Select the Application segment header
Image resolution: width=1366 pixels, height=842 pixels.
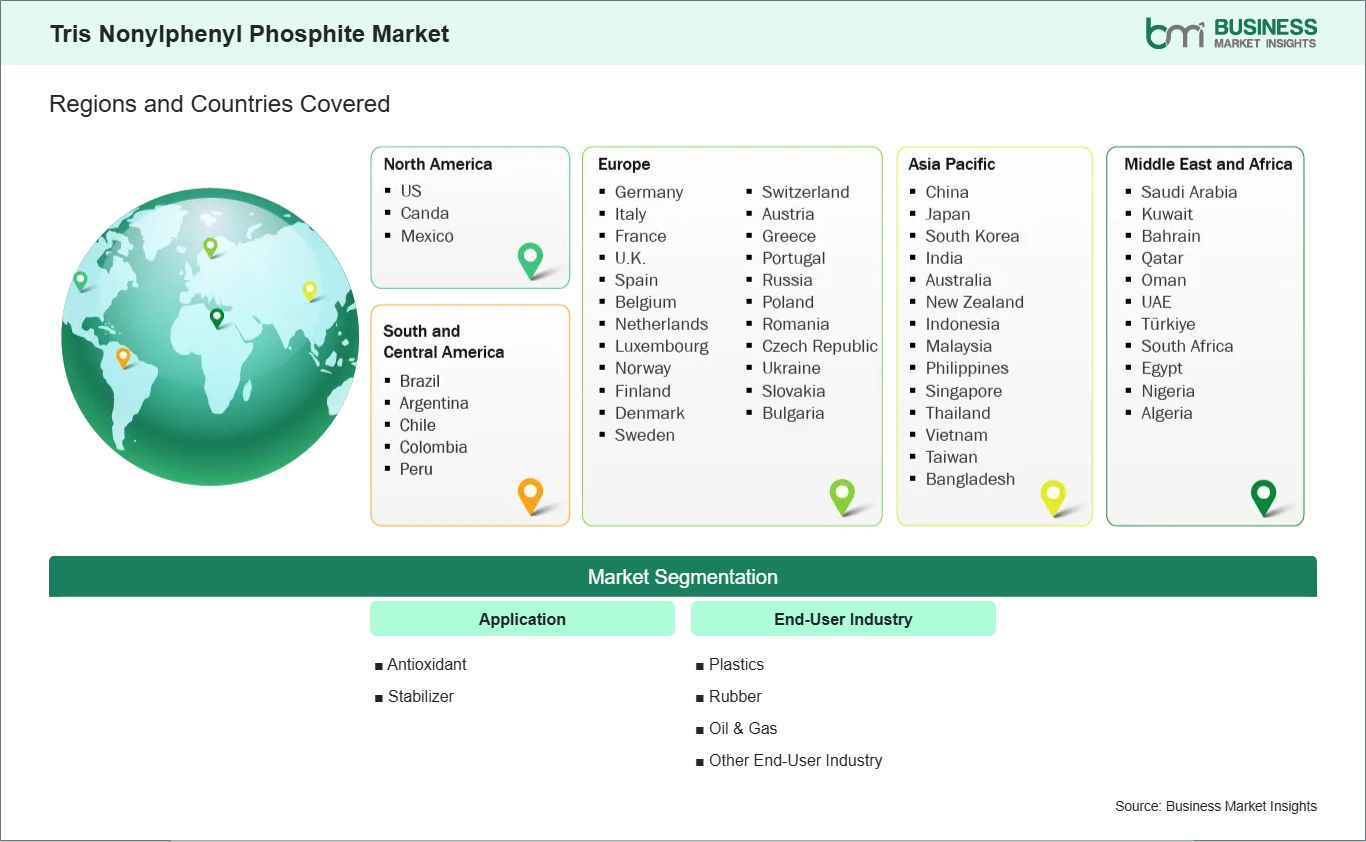coord(522,619)
